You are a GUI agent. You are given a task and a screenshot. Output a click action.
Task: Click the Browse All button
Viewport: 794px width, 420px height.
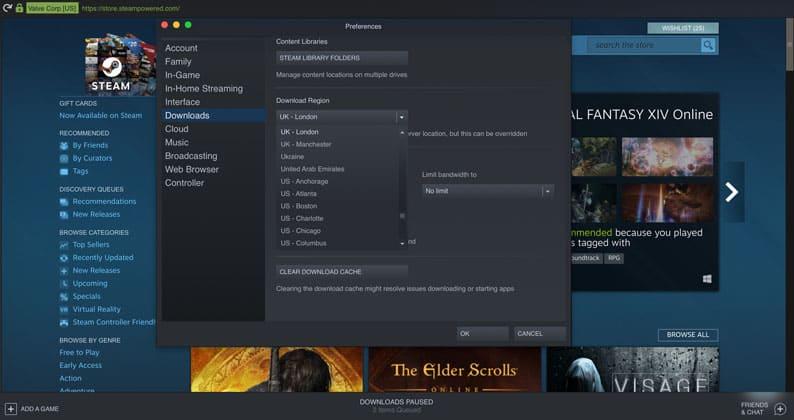[x=688, y=335]
